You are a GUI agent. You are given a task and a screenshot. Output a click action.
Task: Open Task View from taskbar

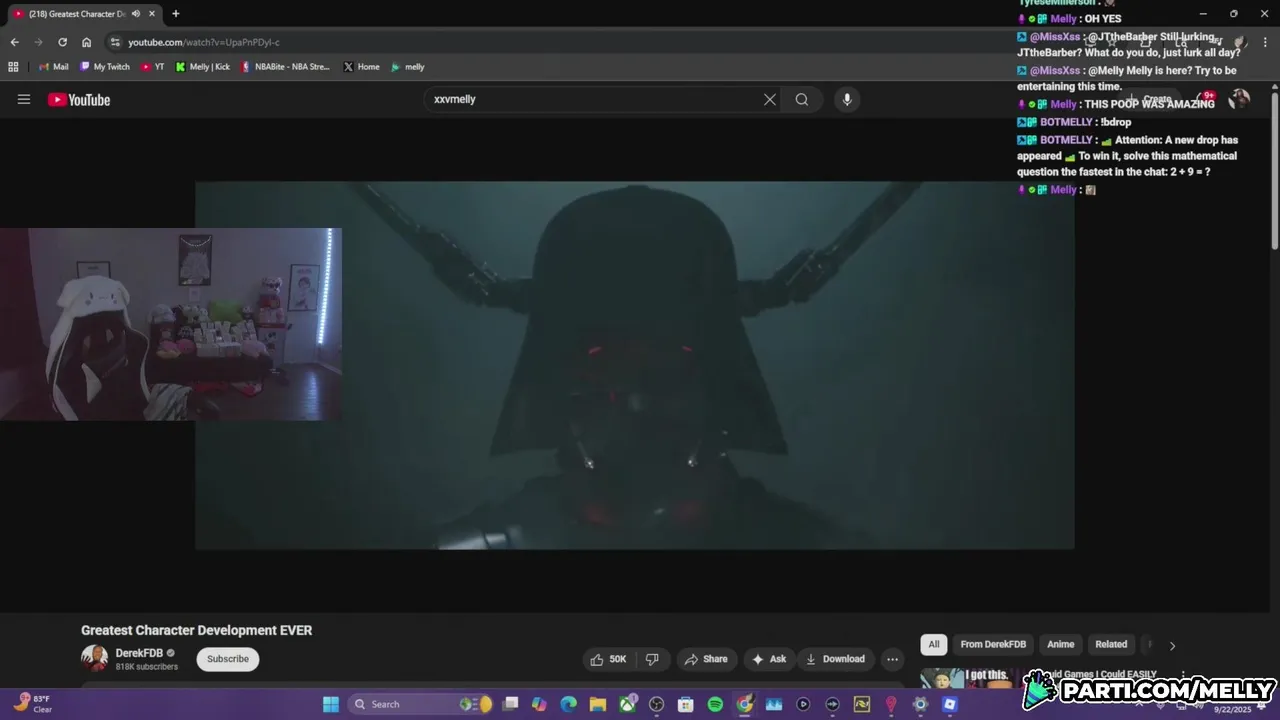point(510,704)
